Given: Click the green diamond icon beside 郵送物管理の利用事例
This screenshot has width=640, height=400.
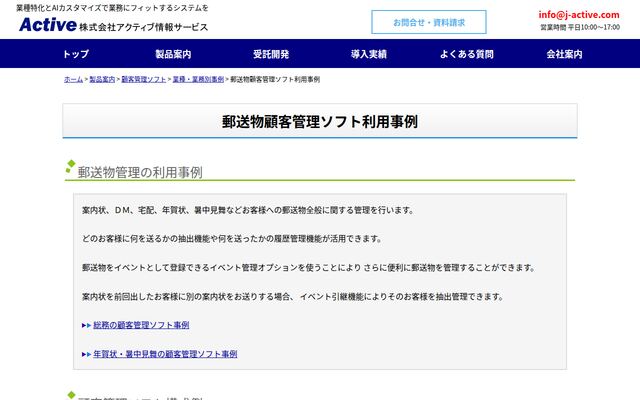Looking at the screenshot, I should (x=70, y=166).
